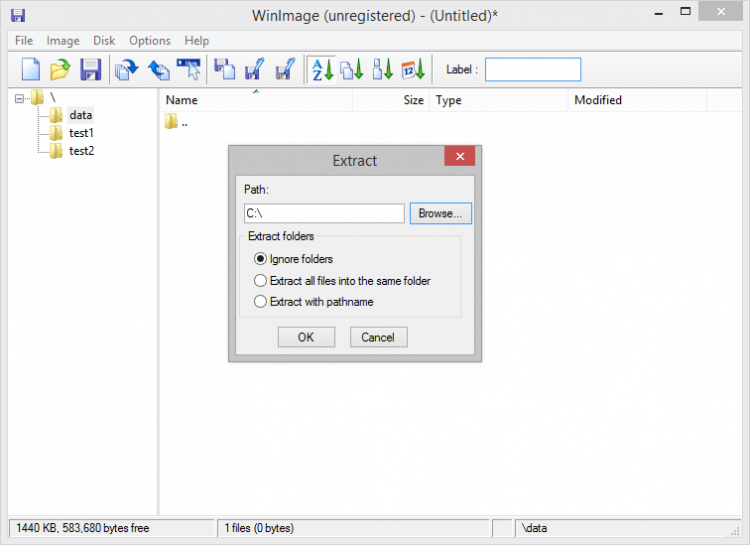The height and width of the screenshot is (545, 750).
Task: Click the Image properties cursor icon
Action: [x=189, y=70]
